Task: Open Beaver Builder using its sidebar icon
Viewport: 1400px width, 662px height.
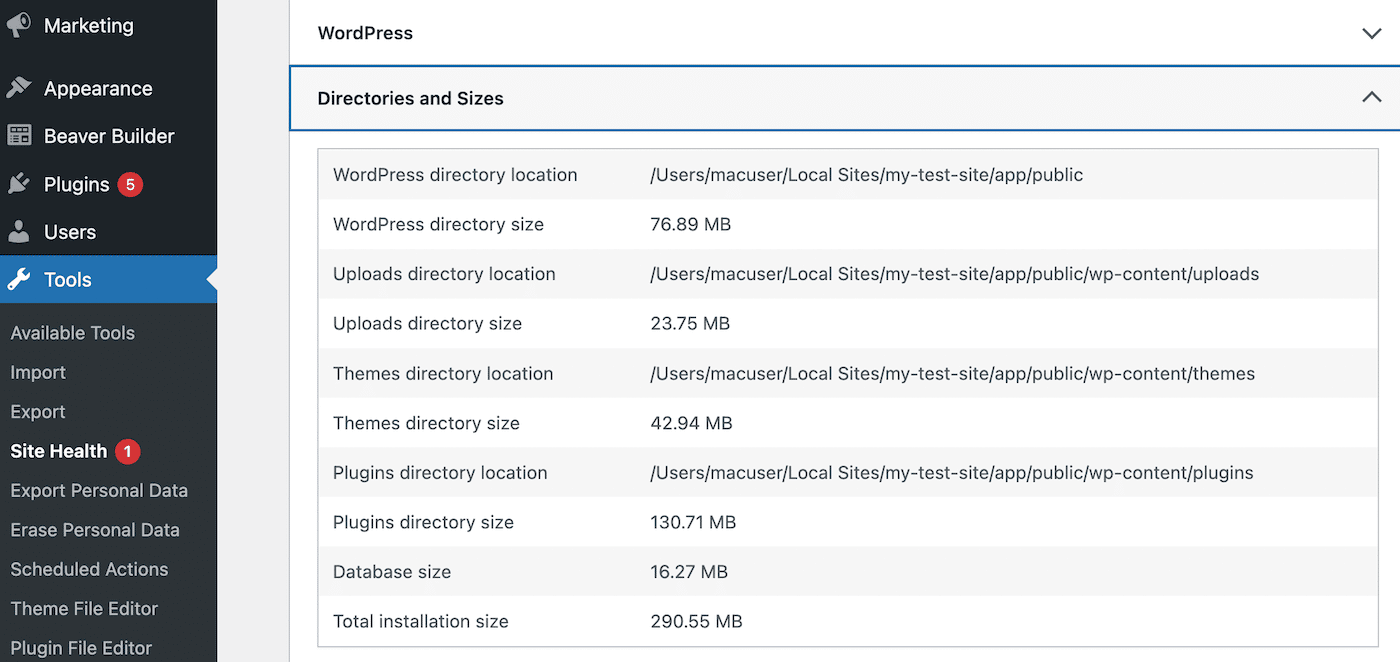Action: pos(19,136)
